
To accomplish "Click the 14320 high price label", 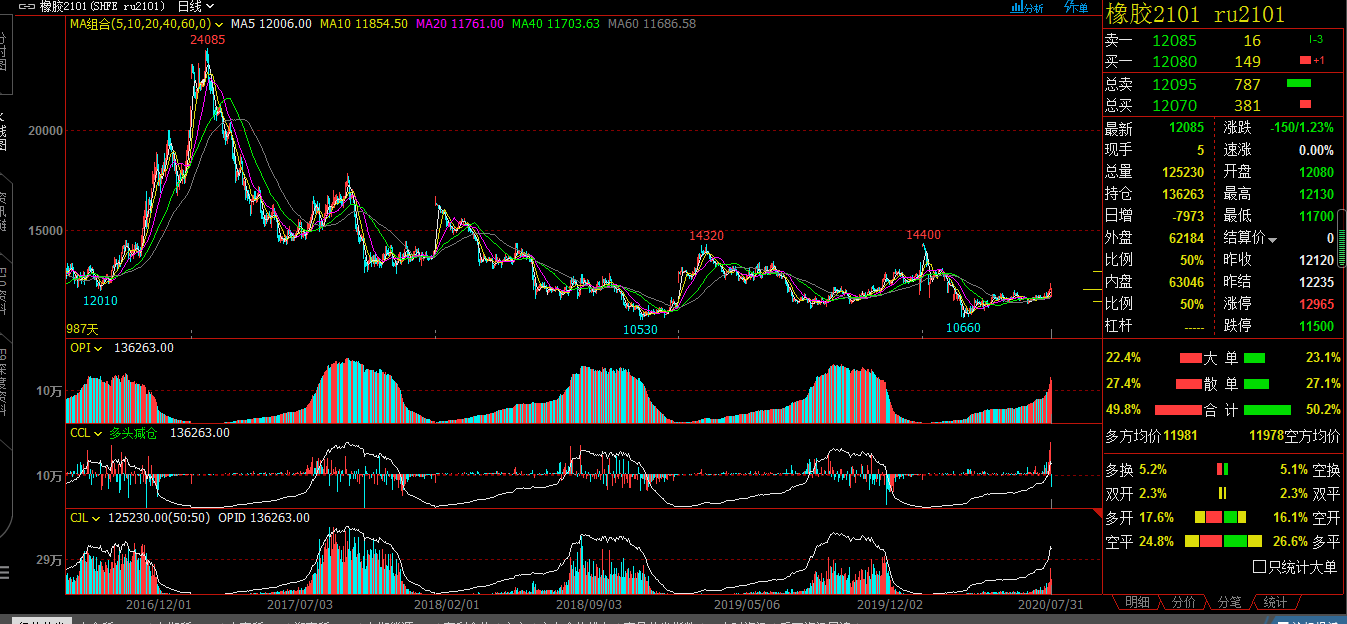I will [706, 235].
